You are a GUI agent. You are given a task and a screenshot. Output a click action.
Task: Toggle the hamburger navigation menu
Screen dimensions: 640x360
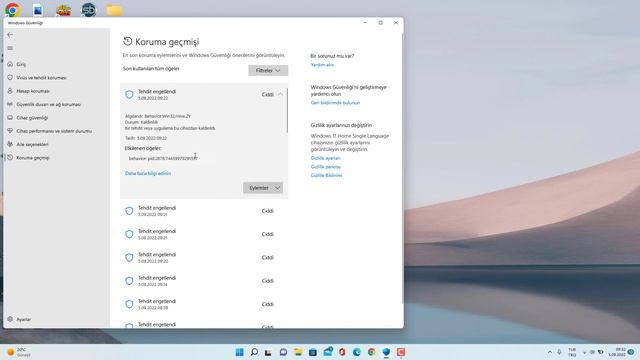(10, 48)
